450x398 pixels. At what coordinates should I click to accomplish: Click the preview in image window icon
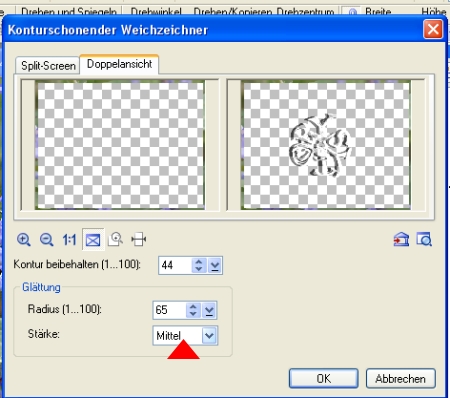point(424,239)
